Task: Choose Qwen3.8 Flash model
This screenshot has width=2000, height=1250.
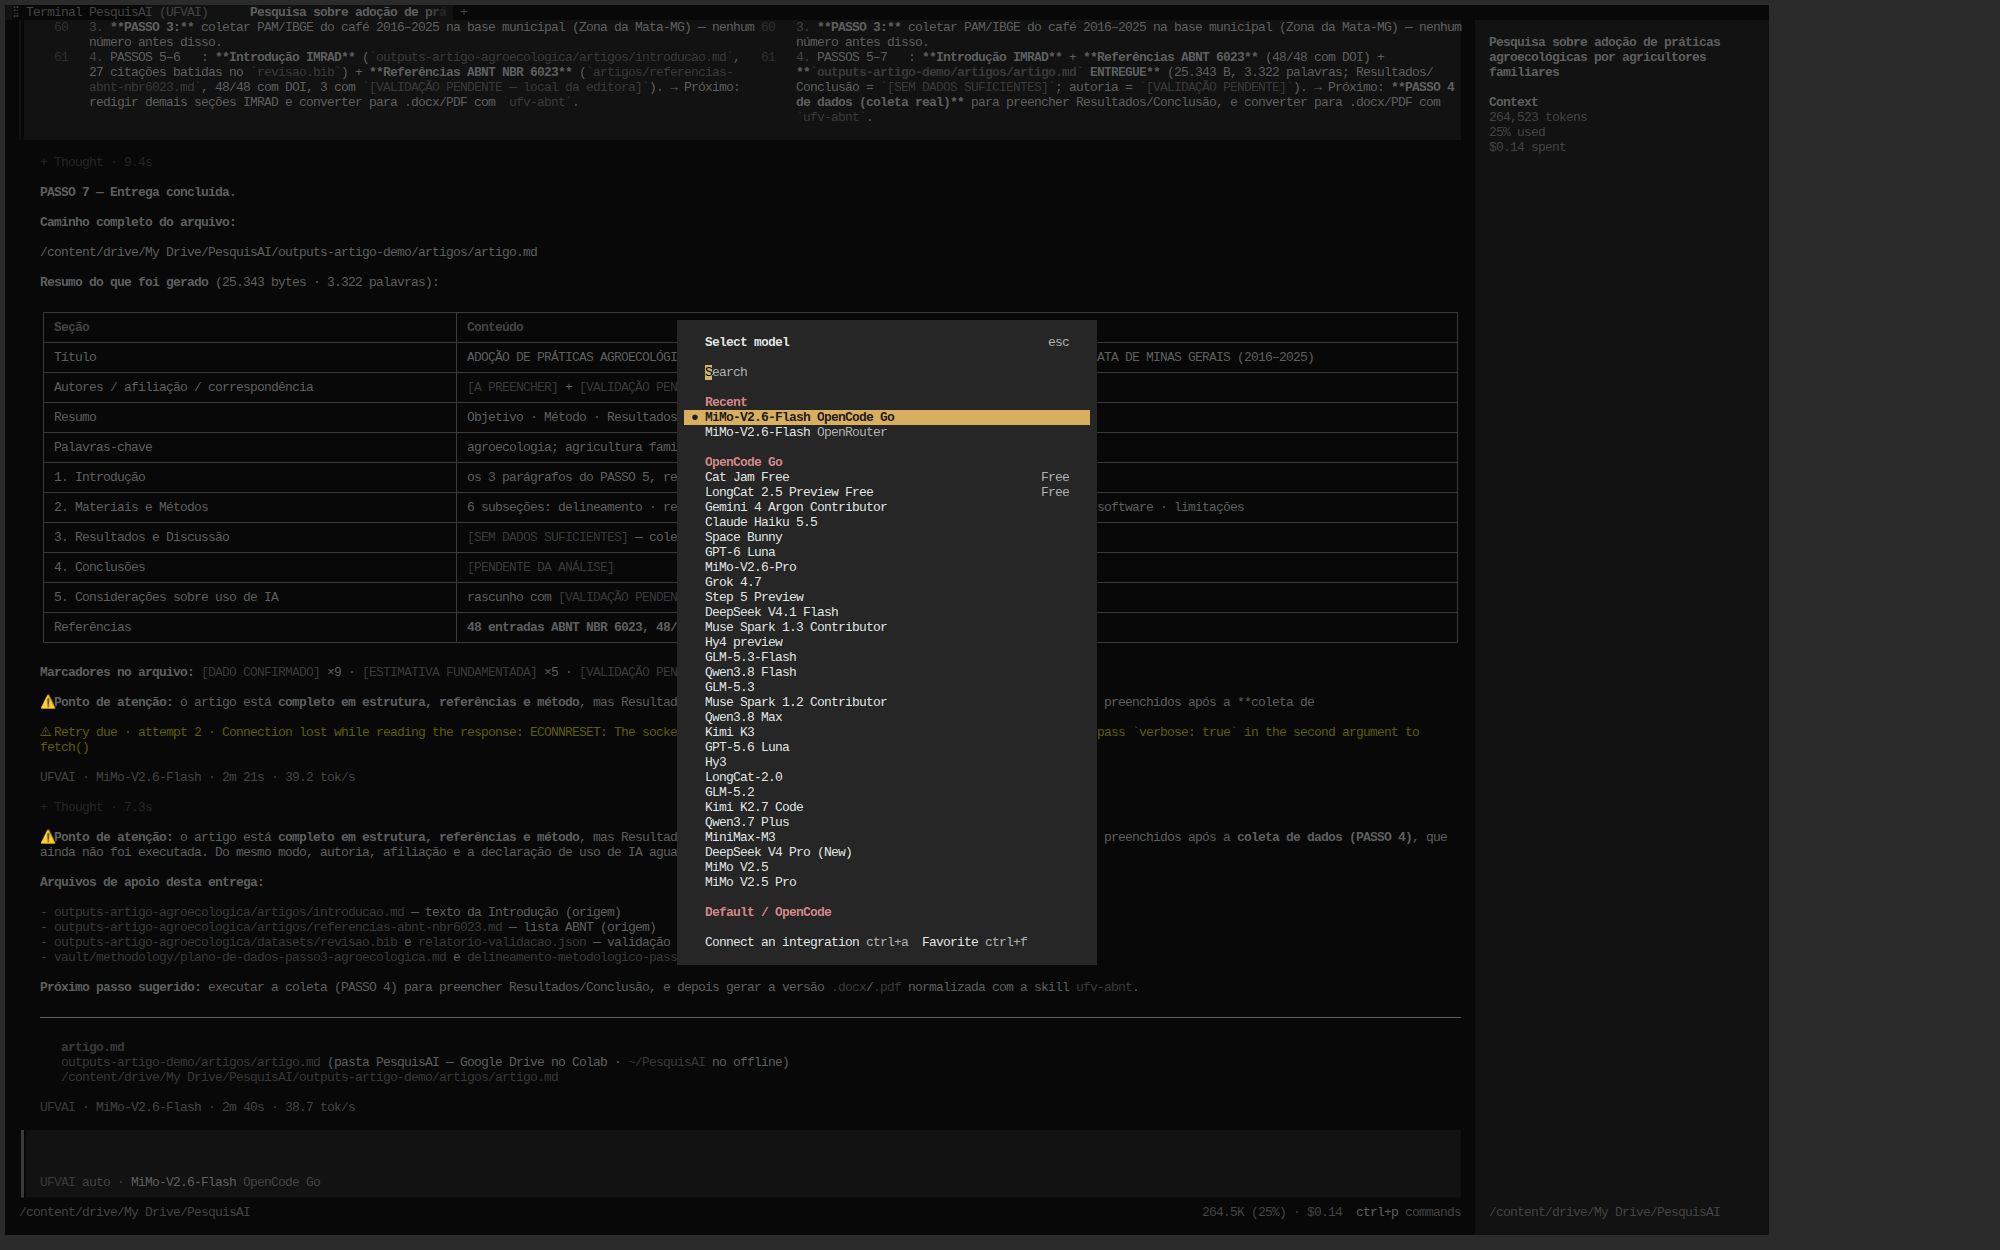Action: point(886,672)
